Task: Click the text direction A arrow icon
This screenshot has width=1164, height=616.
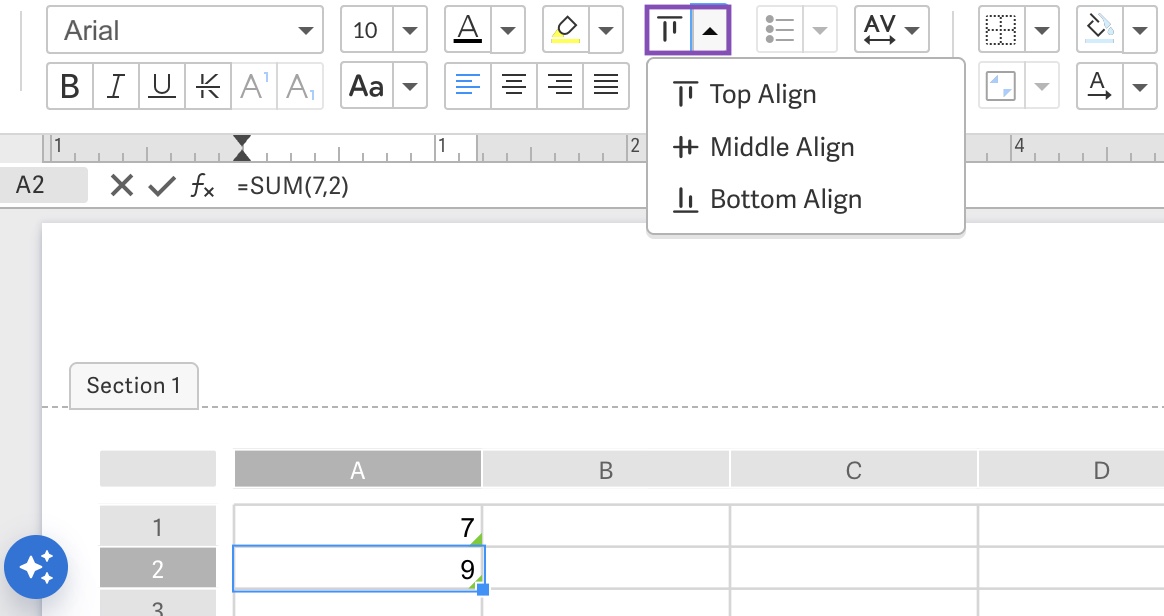Action: tap(1099, 86)
